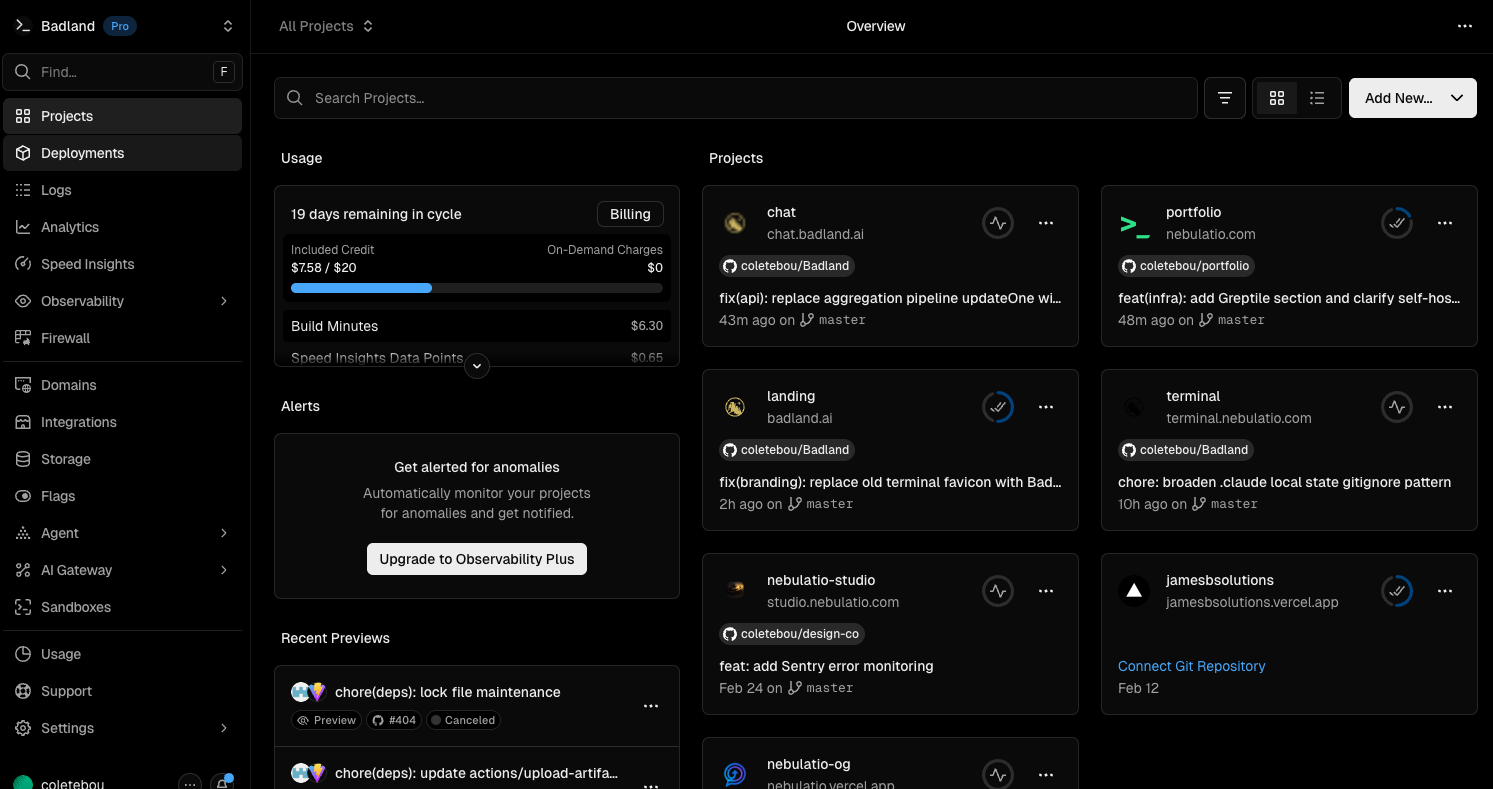The height and width of the screenshot is (789, 1493).
Task: Open the overflow menu on the chat project card
Action: pyautogui.click(x=1045, y=222)
